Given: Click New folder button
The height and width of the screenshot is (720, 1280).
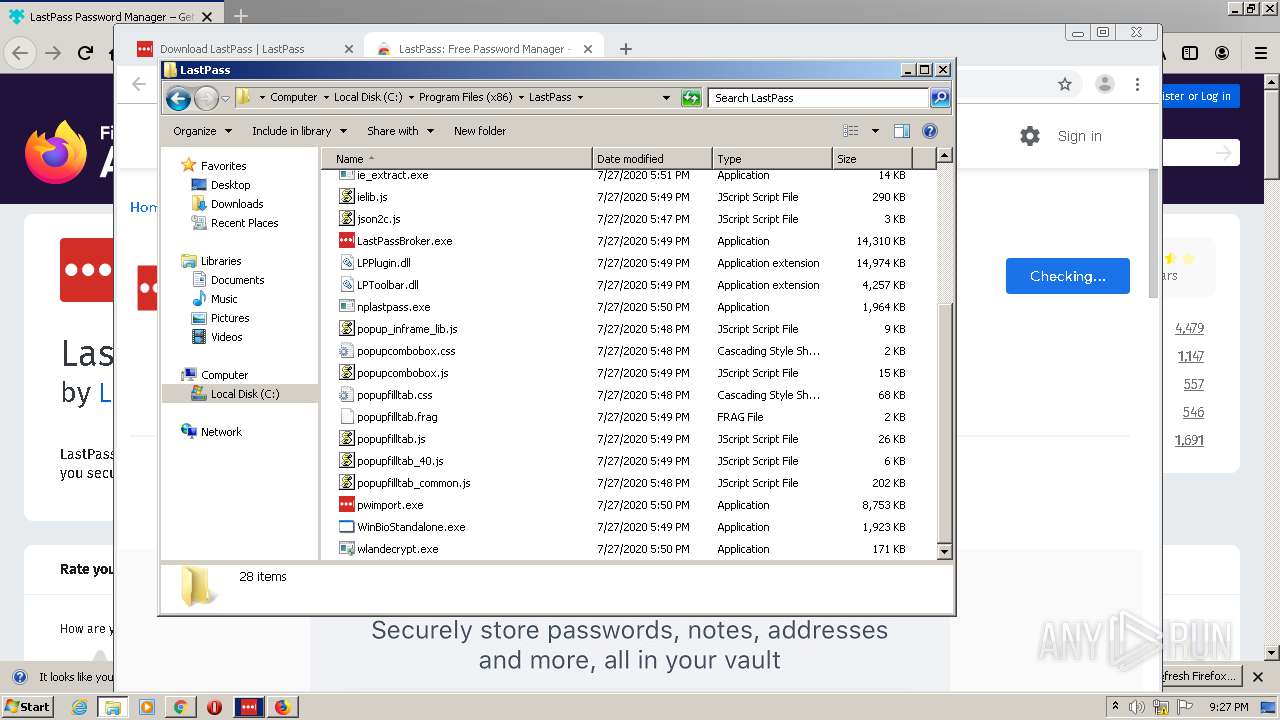Looking at the screenshot, I should (480, 131).
